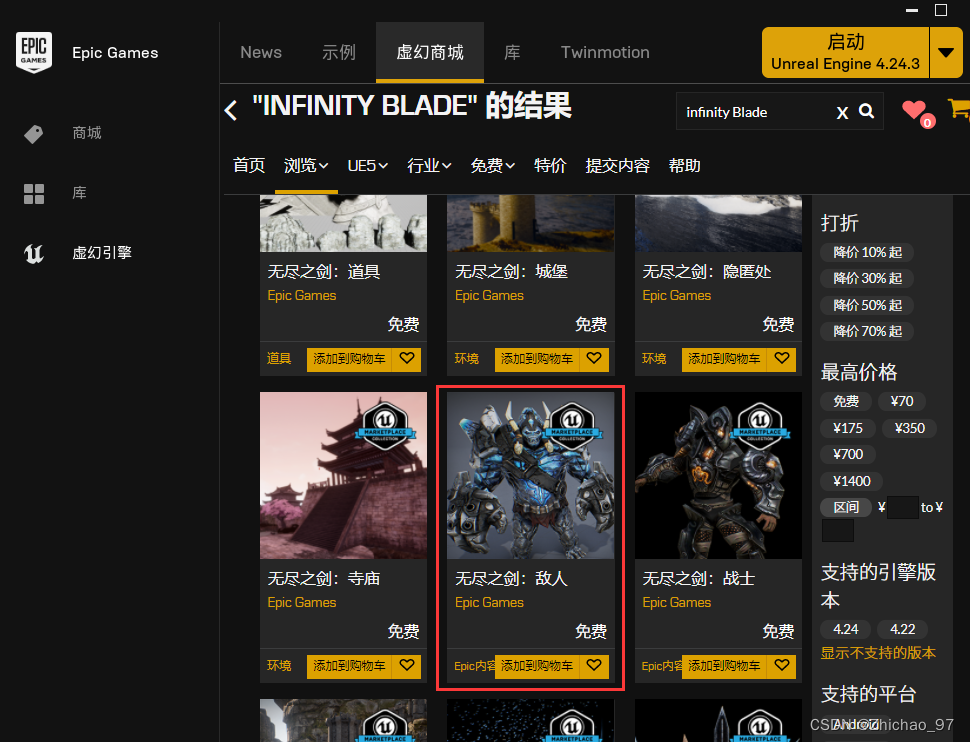Screen dimensions: 970x742
Task: Add 无尽之剑：道具 to cart
Action: pos(349,359)
